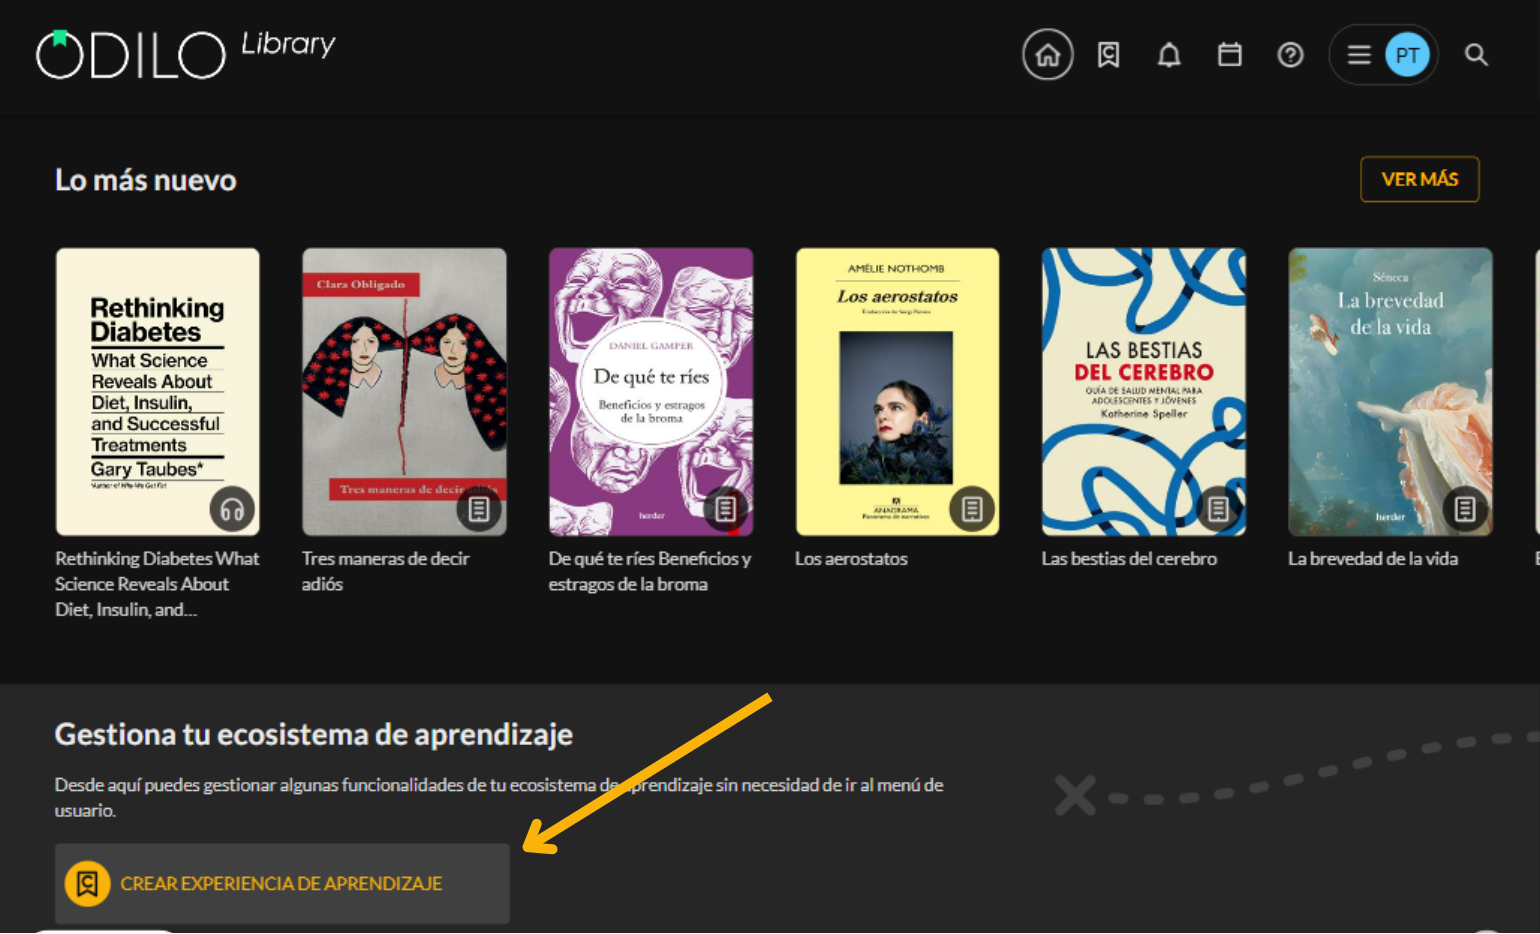Open the La brevedad de la vida cover
Image resolution: width=1540 pixels, height=934 pixels.
point(1390,392)
